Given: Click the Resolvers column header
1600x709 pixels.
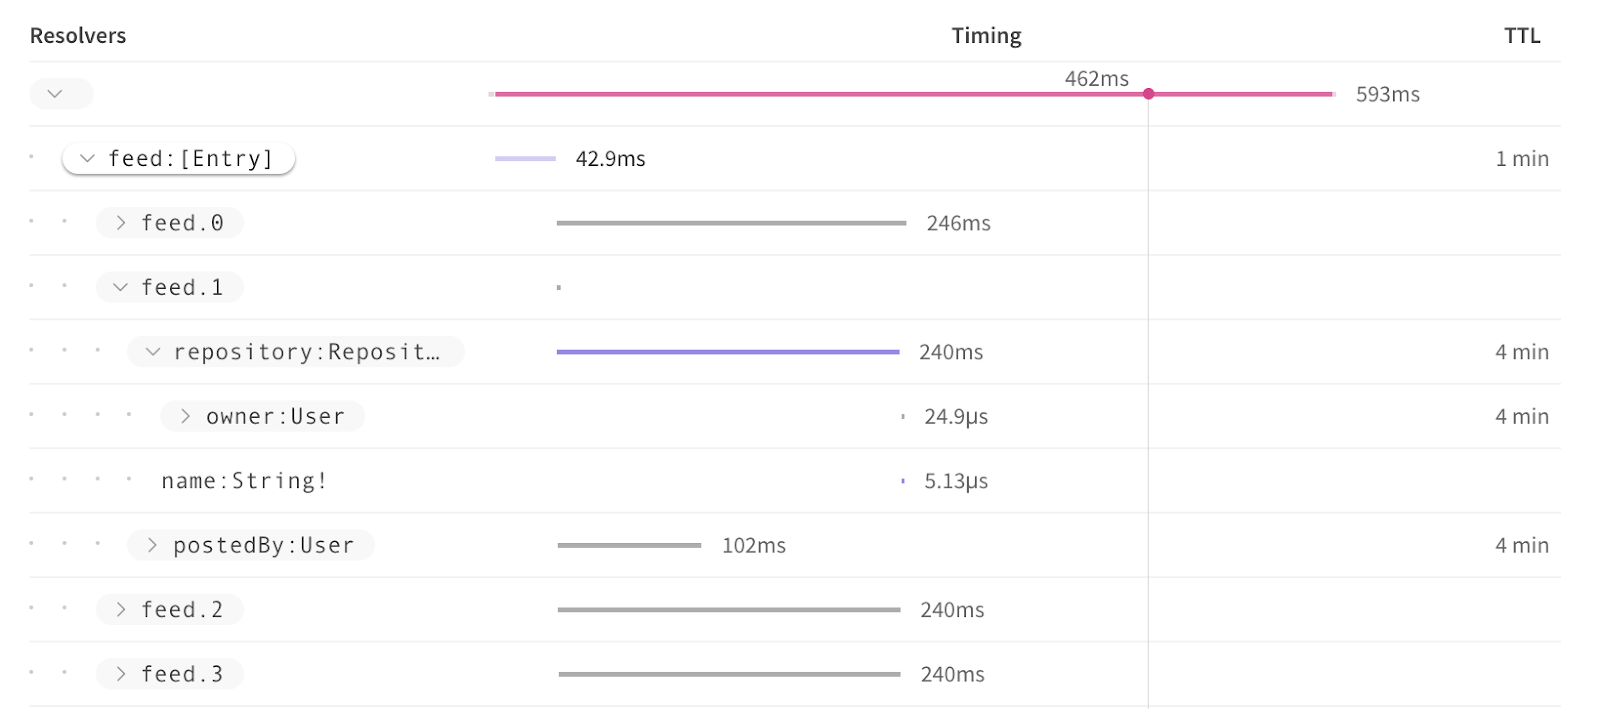Looking at the screenshot, I should point(78,36).
